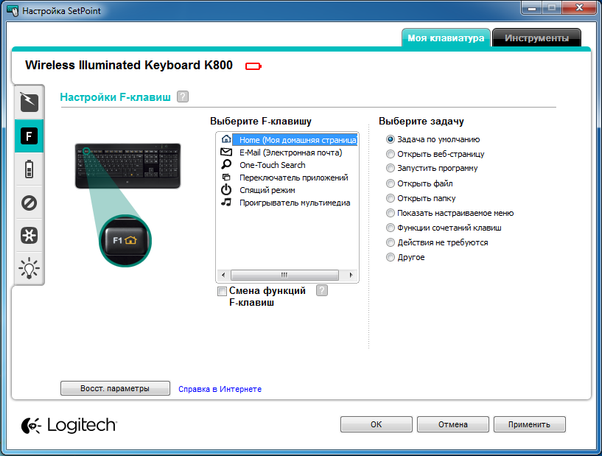Open the asterisk settings sidebar icon
602x456 pixels.
(x=29, y=235)
